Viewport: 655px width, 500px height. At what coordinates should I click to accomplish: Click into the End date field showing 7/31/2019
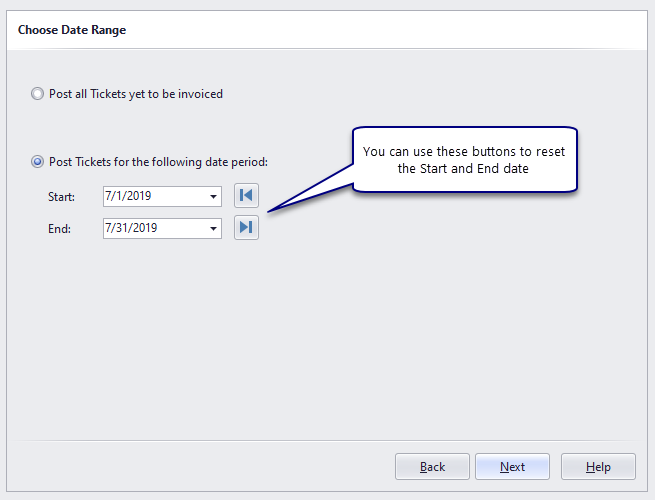click(150, 229)
